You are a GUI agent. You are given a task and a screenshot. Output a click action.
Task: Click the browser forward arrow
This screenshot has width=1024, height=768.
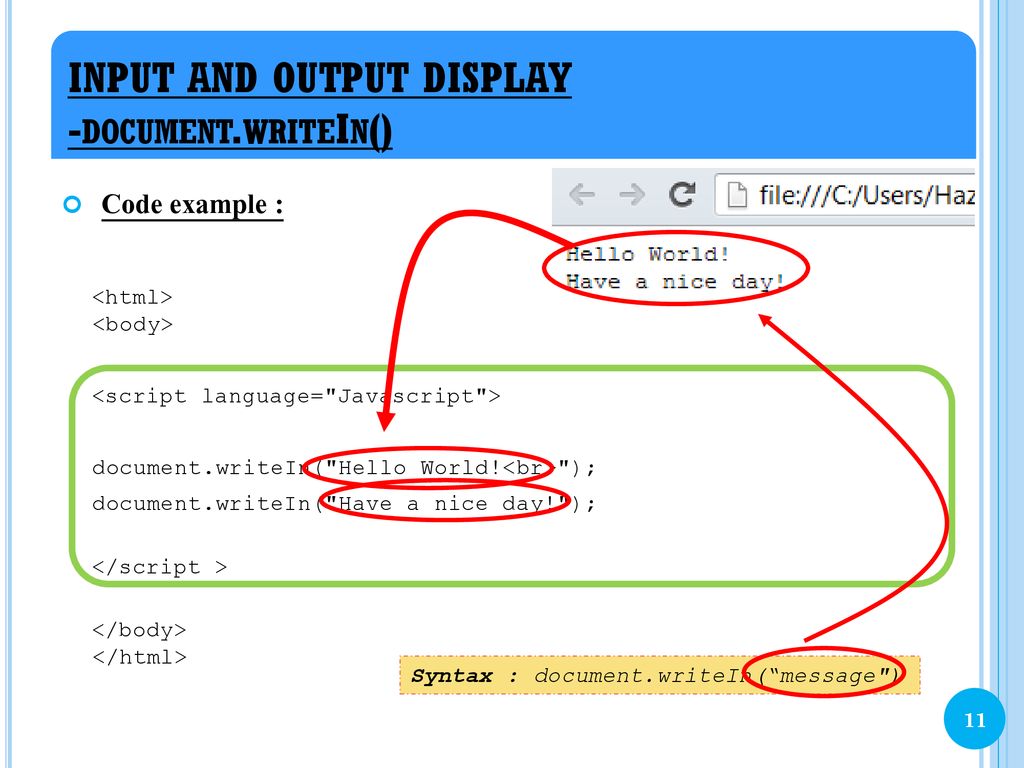[632, 195]
